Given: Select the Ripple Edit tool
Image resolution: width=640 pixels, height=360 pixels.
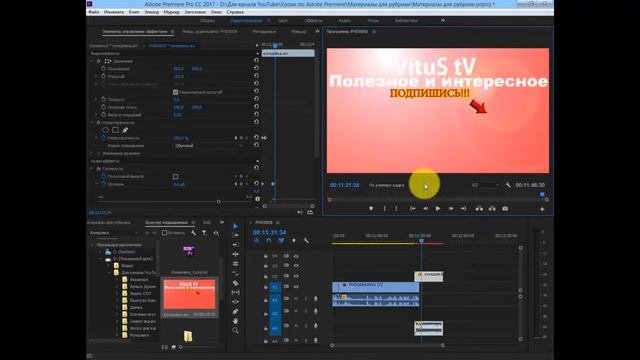Looking at the screenshot, I should 236,245.
